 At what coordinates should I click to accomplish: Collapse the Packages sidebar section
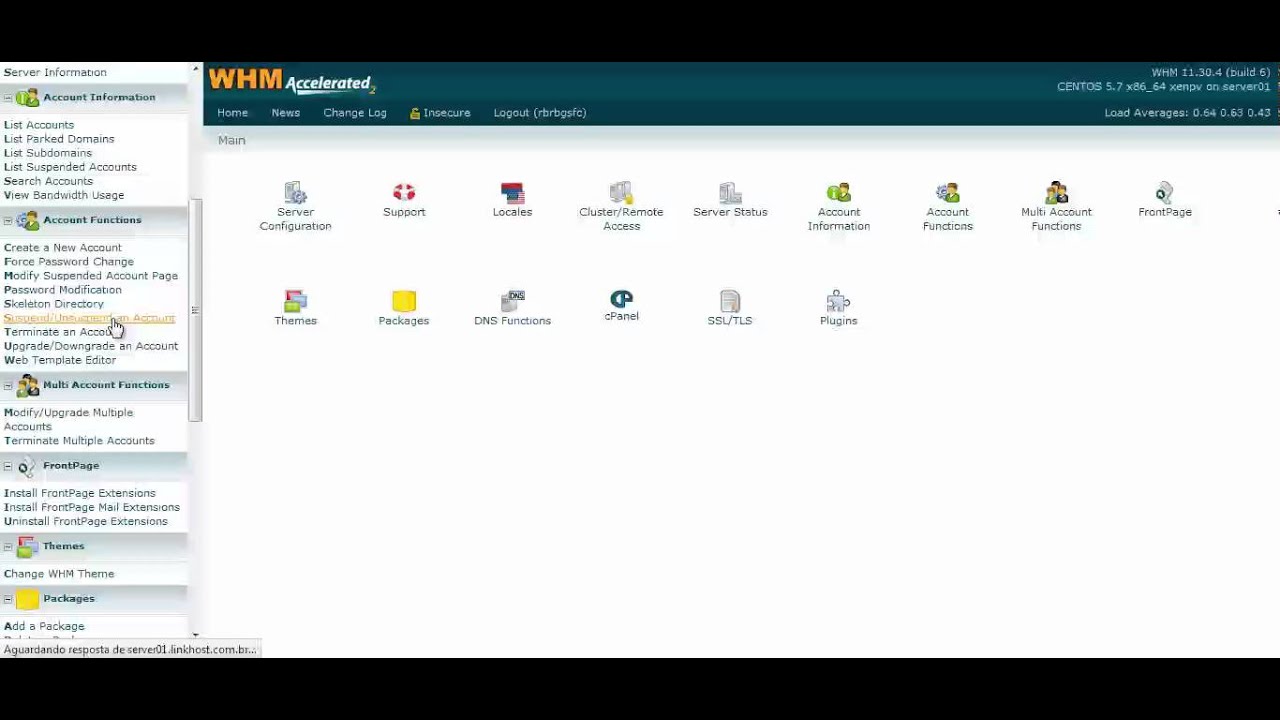[8, 600]
